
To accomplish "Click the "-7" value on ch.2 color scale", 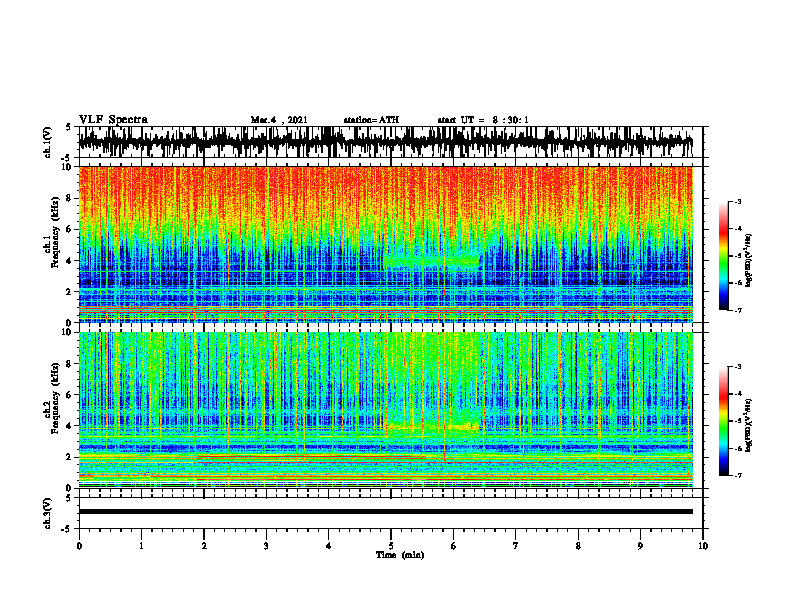I will (x=738, y=476).
